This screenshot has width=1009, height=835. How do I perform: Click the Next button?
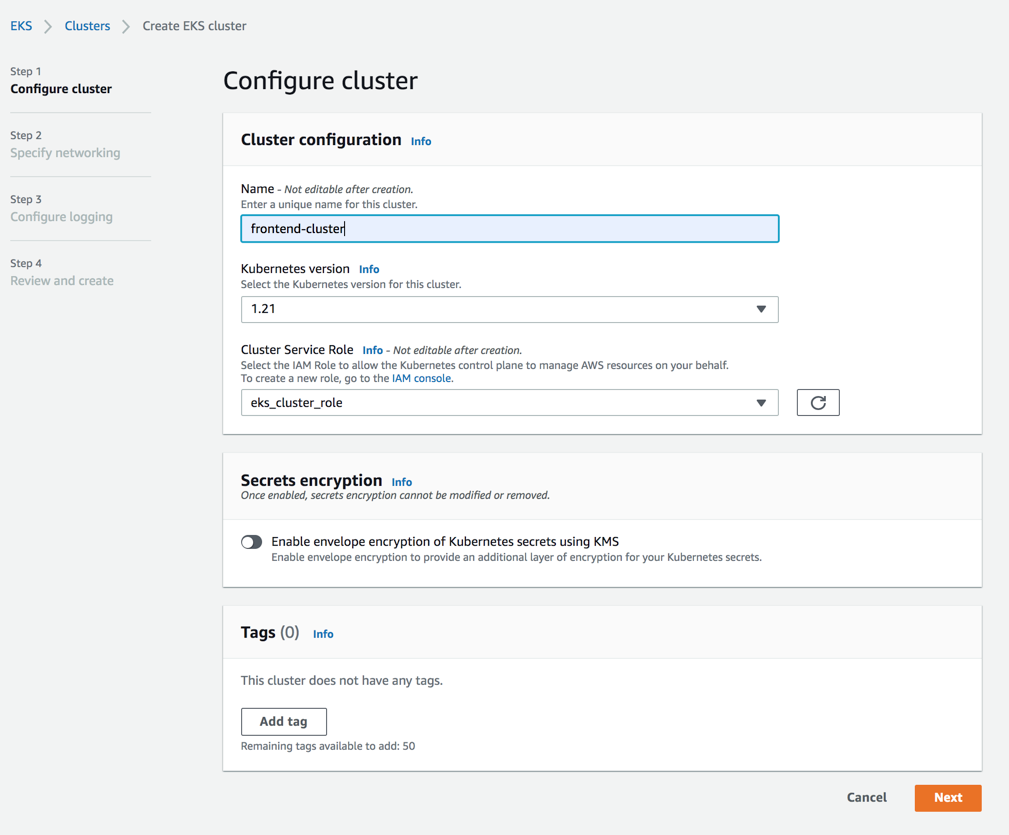click(947, 797)
